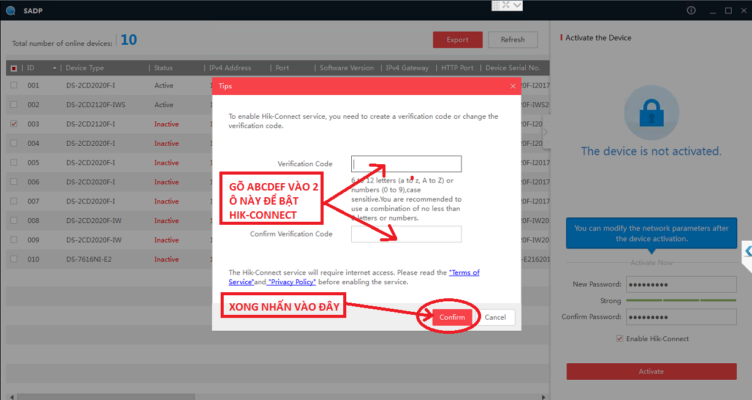Click the scrollbar right arrow
Image resolution: width=752 pixels, height=400 pixels.
tap(543, 397)
